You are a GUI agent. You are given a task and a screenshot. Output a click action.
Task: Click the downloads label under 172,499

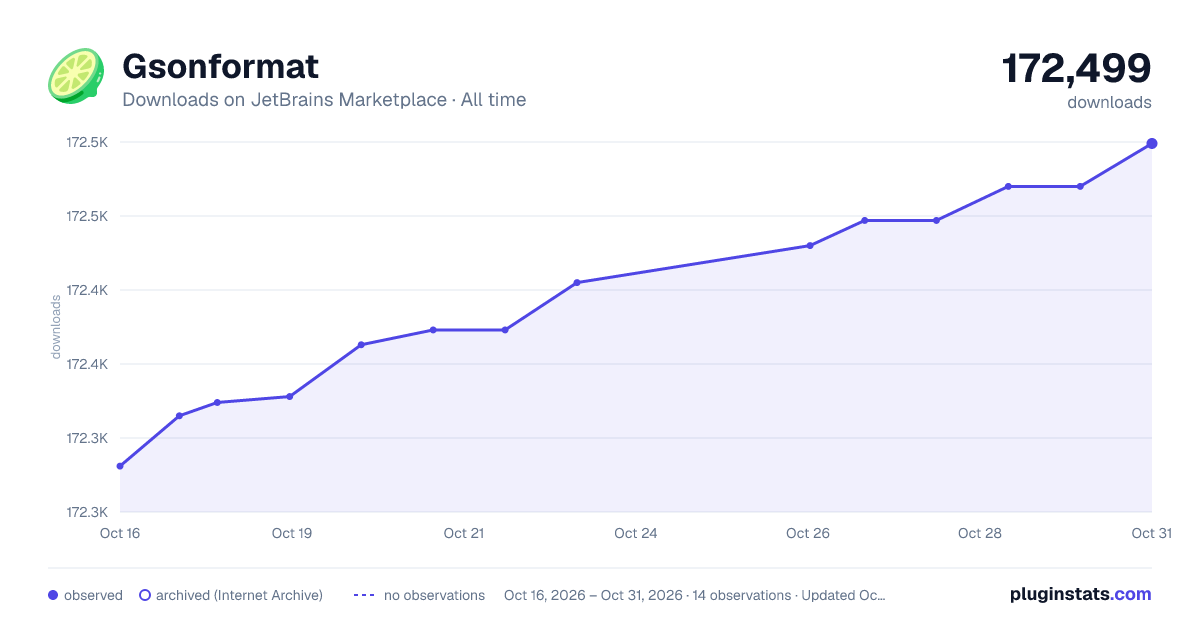[1109, 102]
